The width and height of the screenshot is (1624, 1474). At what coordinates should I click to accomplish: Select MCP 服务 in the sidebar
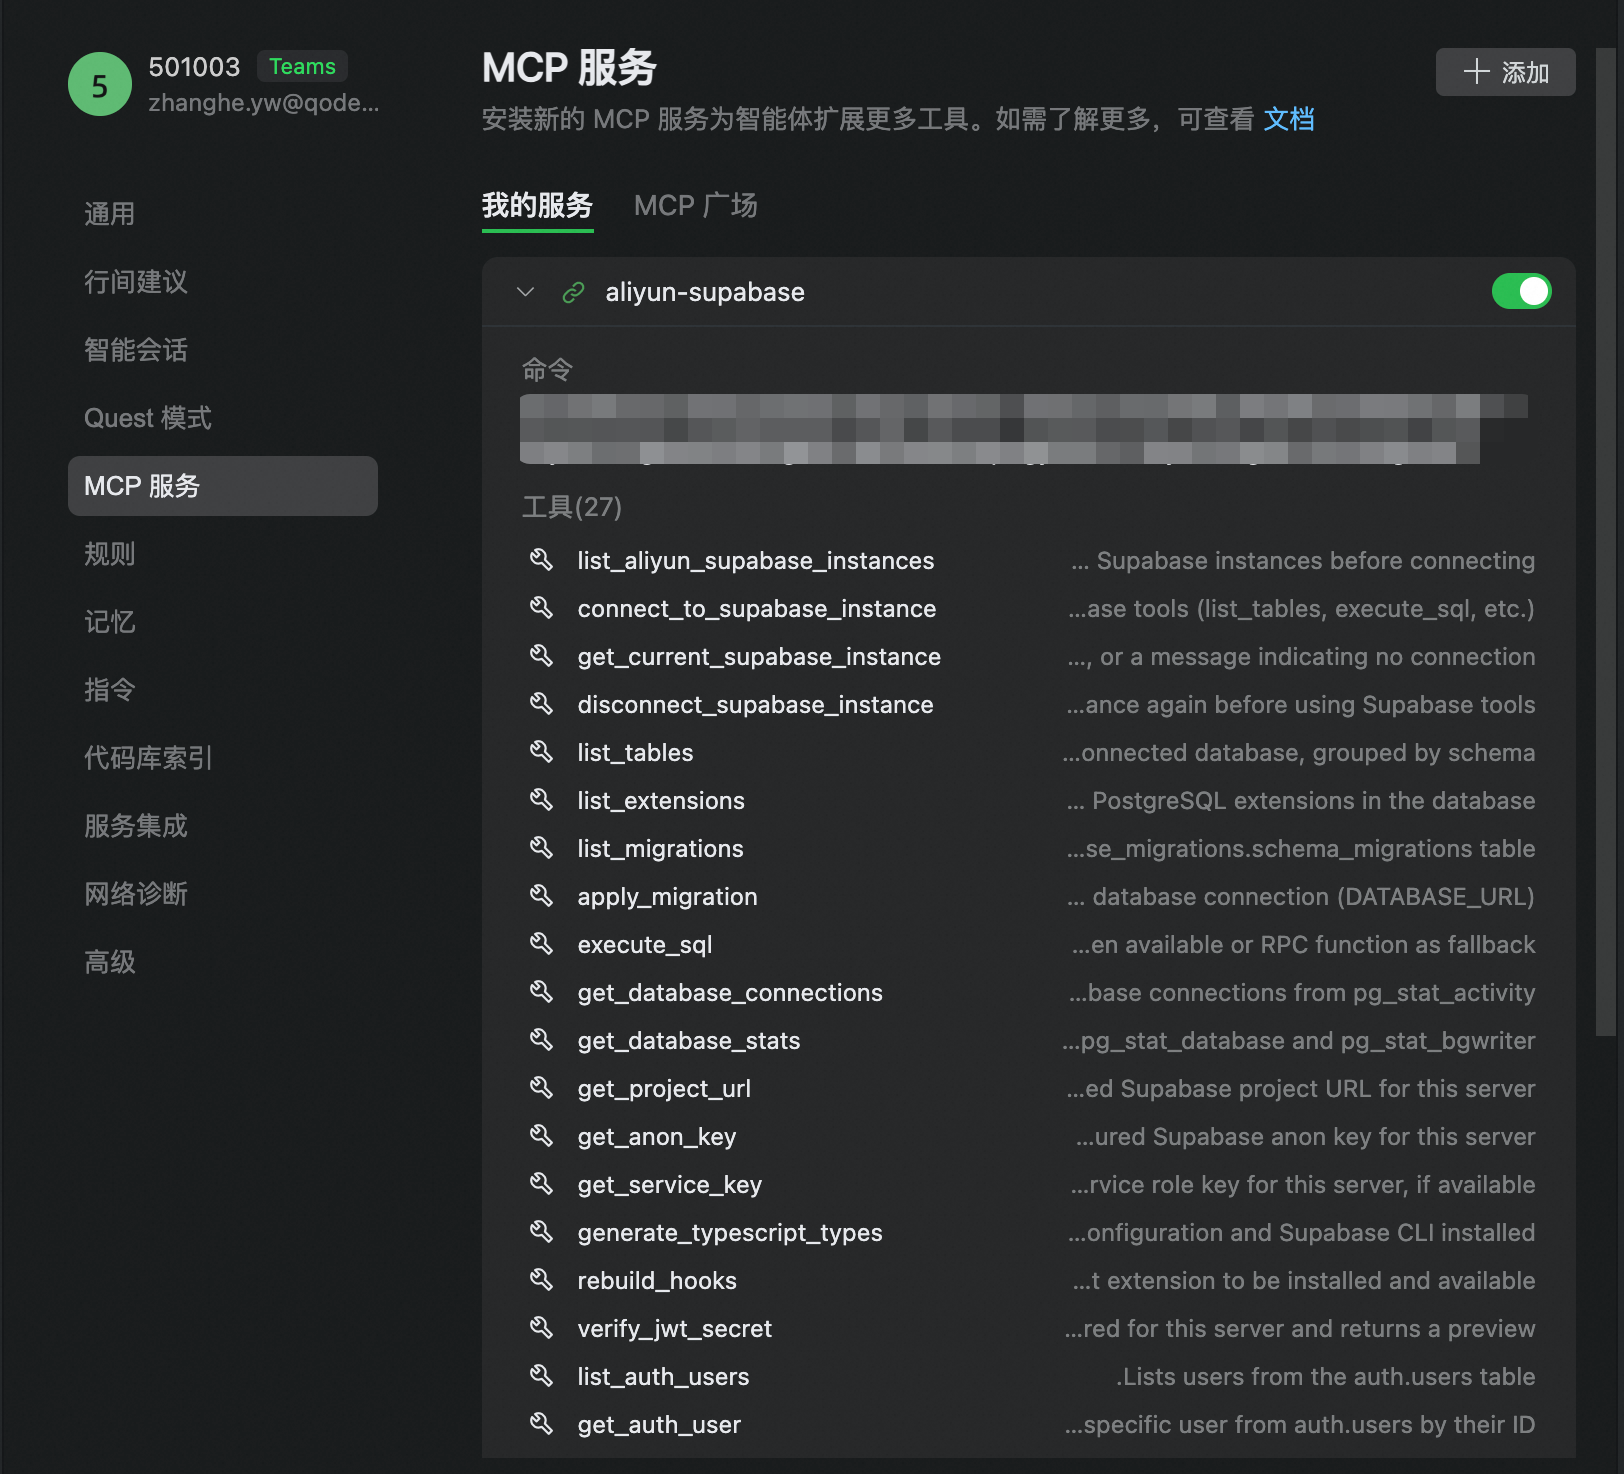223,486
